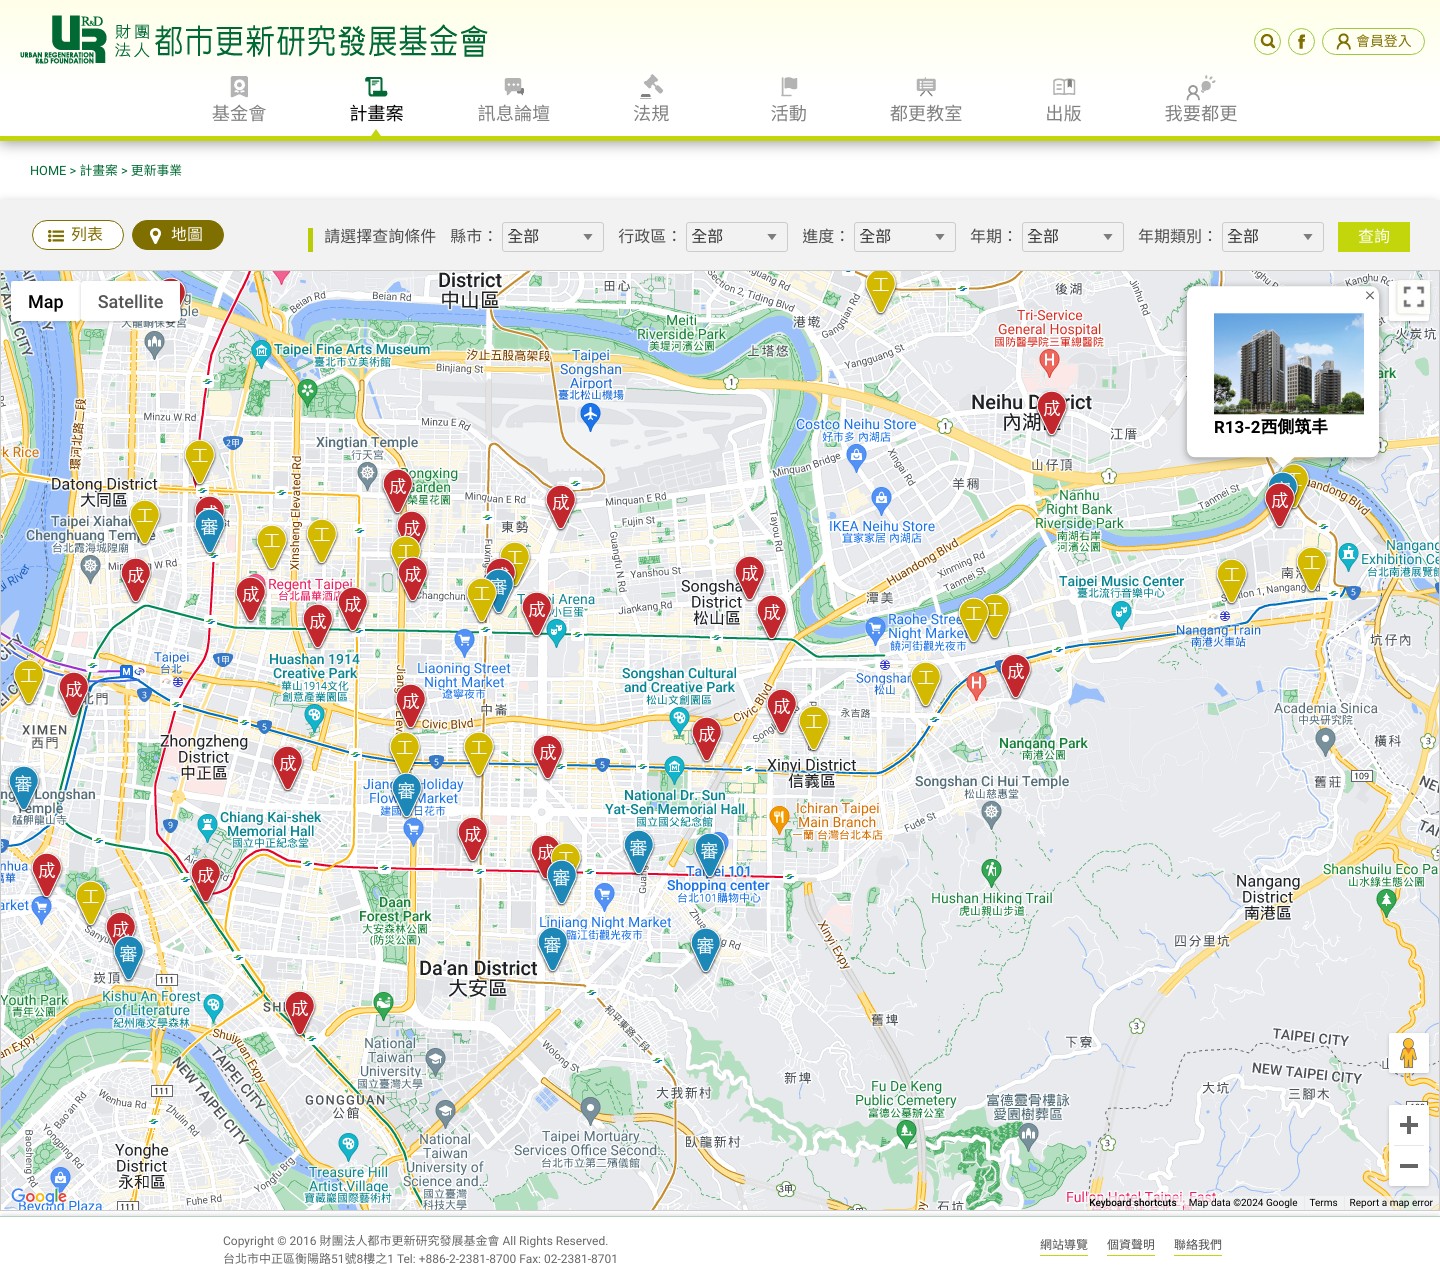Click the Taipei Songshan Airport map icon
Screen dimensions: 1440x1283
tap(590, 416)
